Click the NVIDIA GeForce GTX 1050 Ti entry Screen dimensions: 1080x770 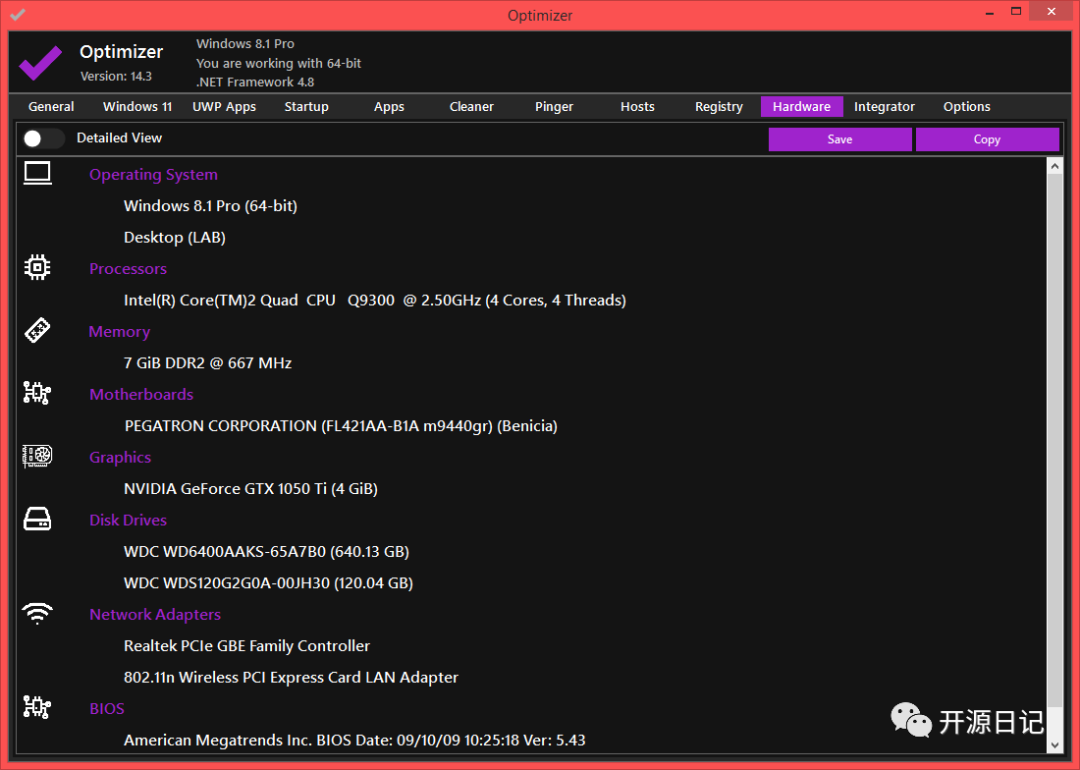(251, 489)
